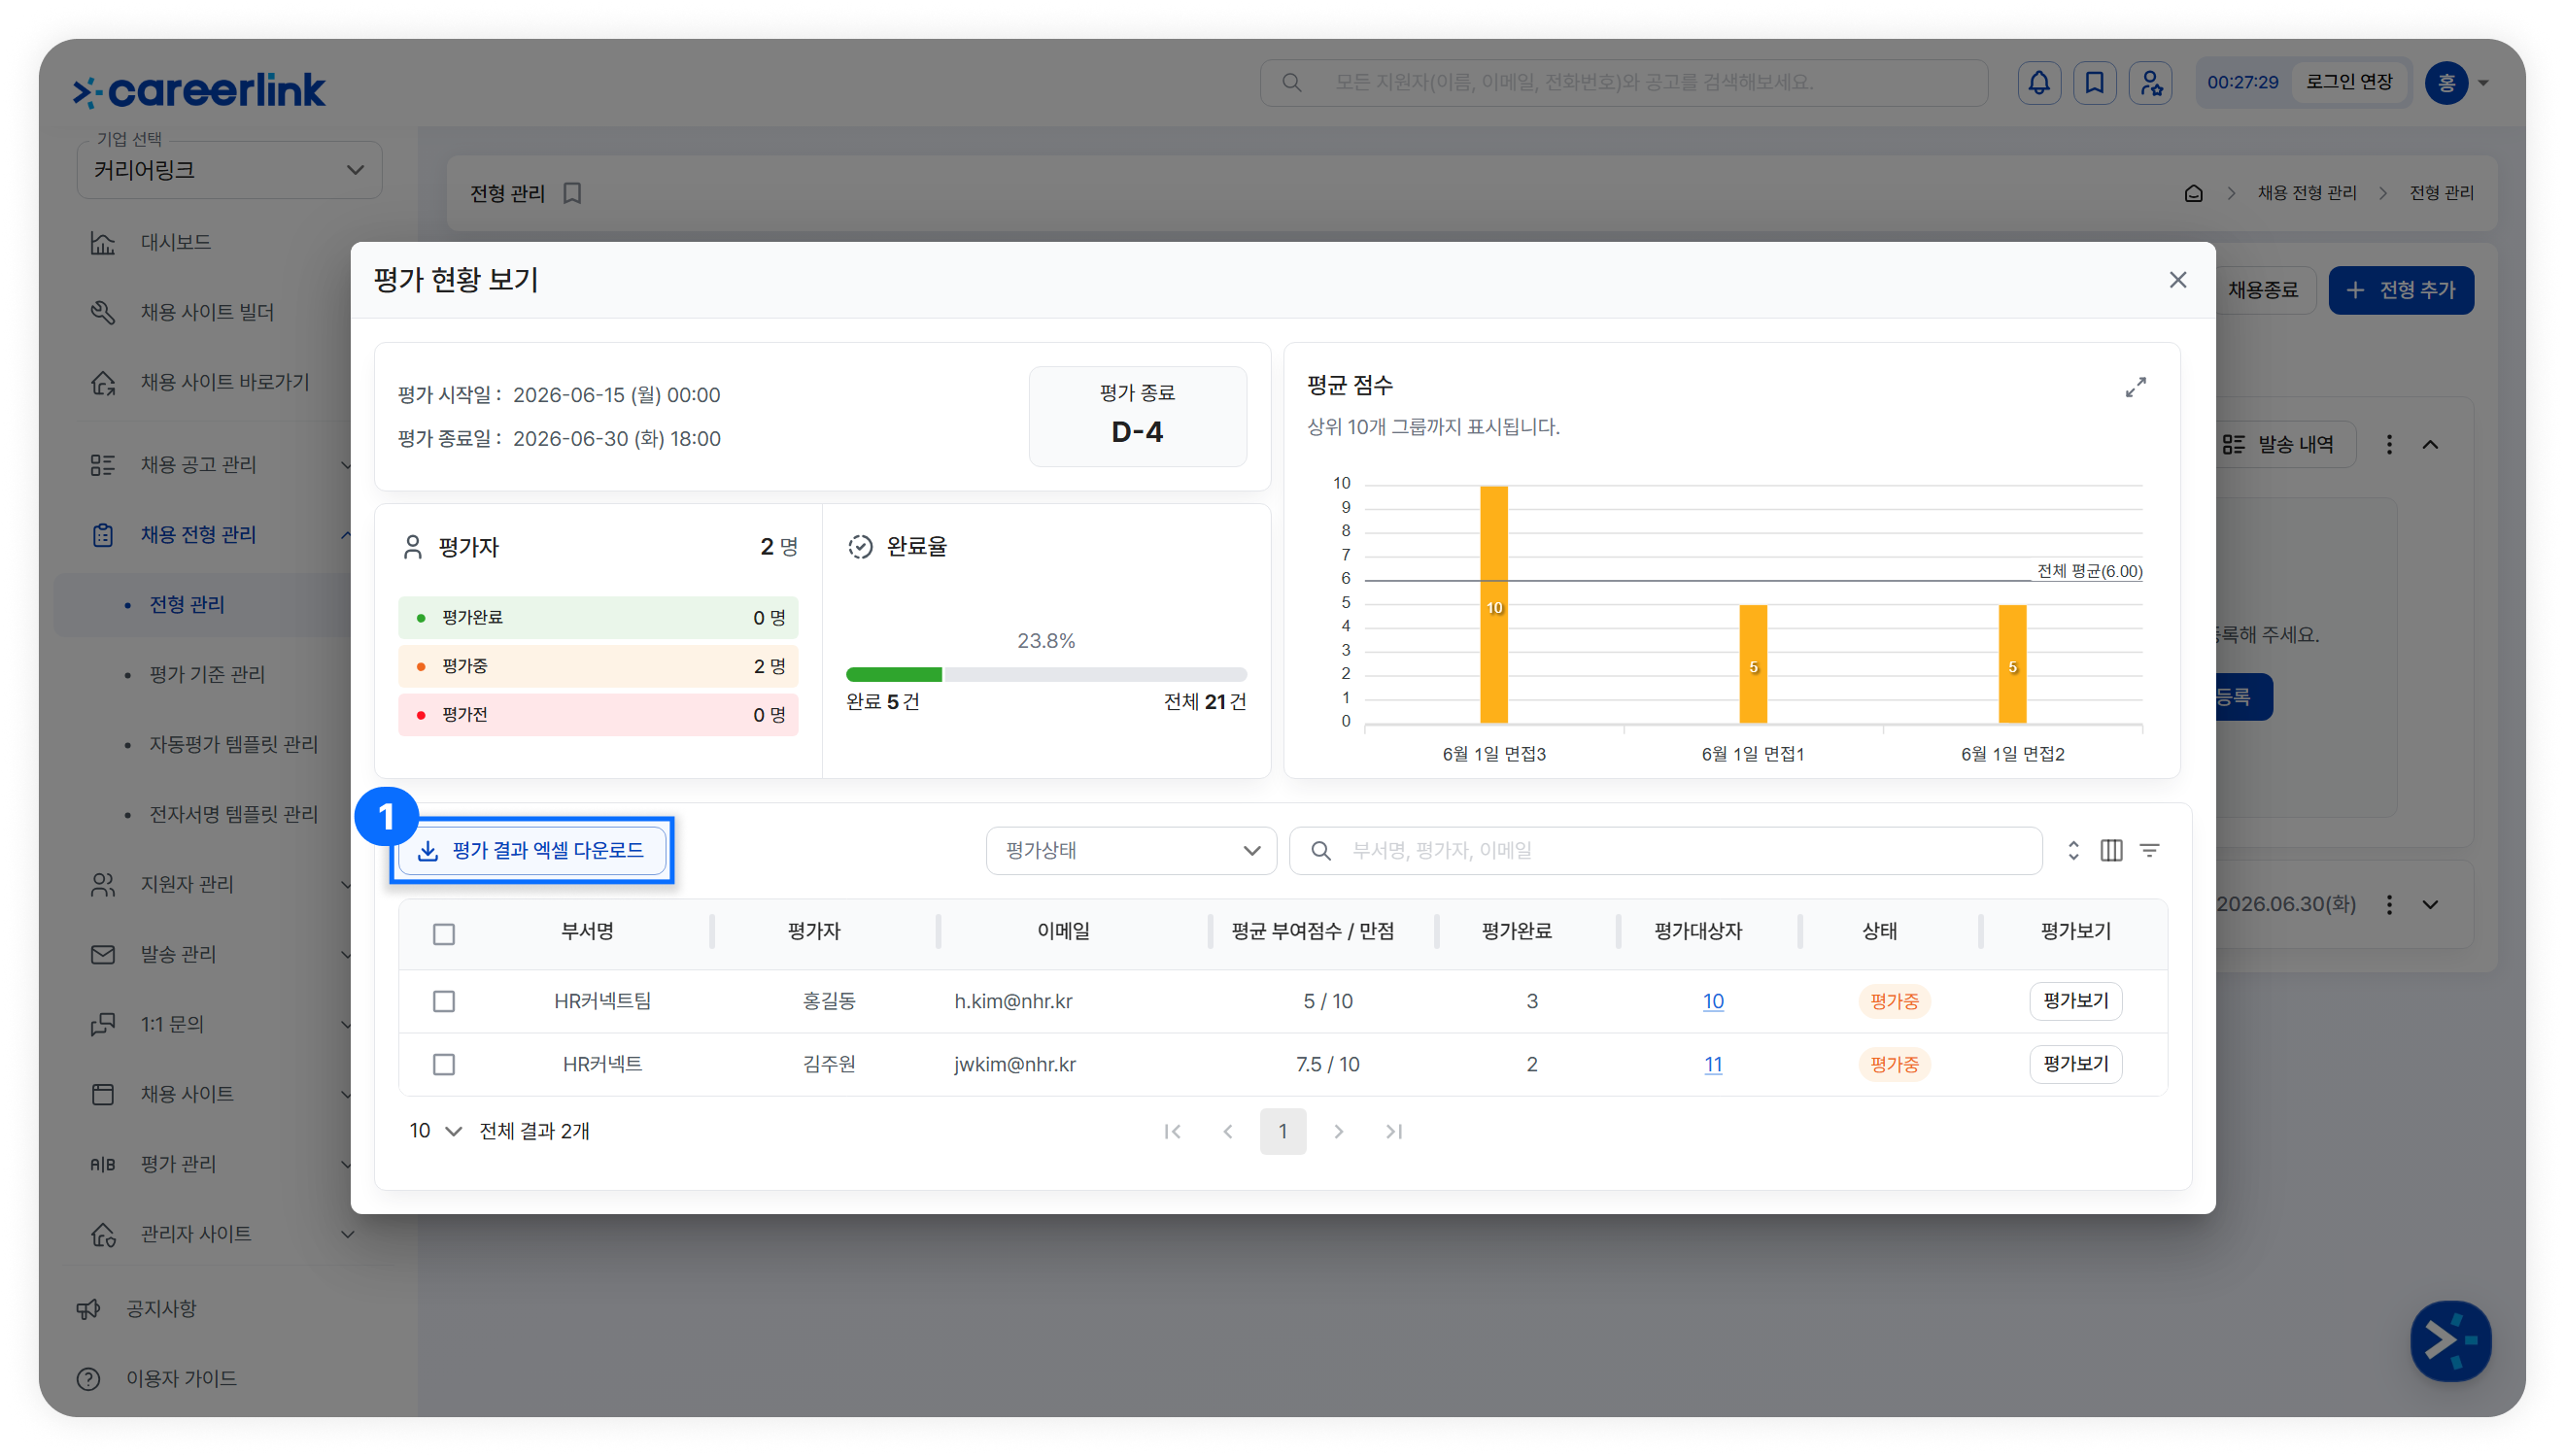Open 이용자 가이드 in the sidebar
Viewport: 2565px width, 1456px height.
181,1379
